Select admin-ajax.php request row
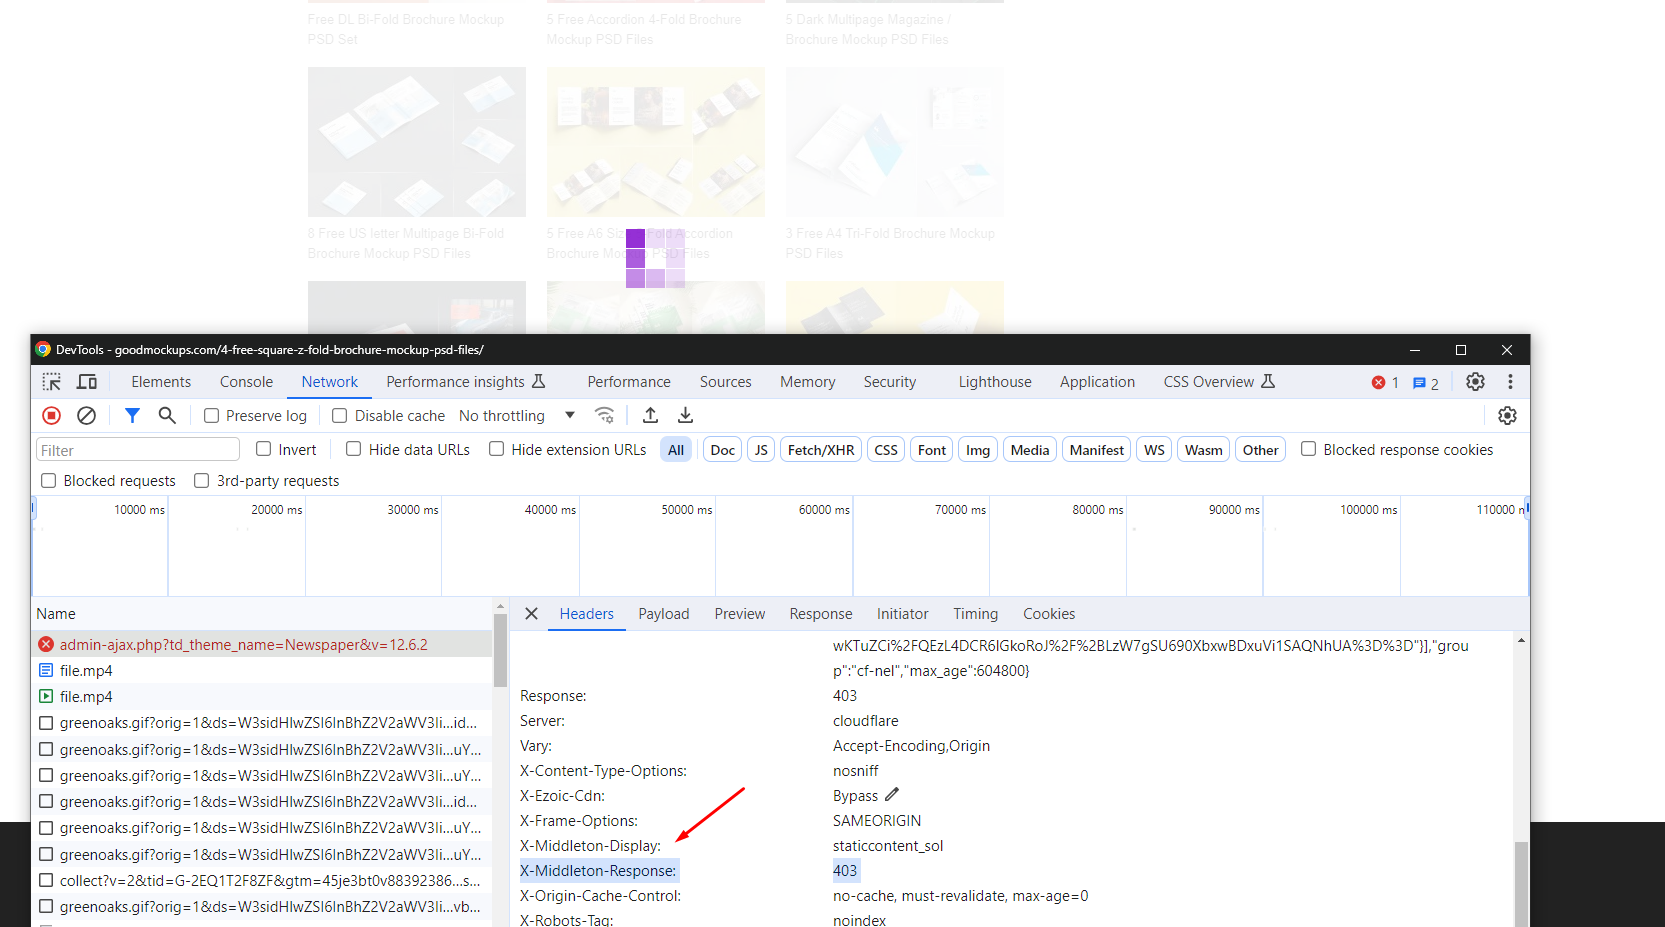1665x927 pixels. [262, 644]
